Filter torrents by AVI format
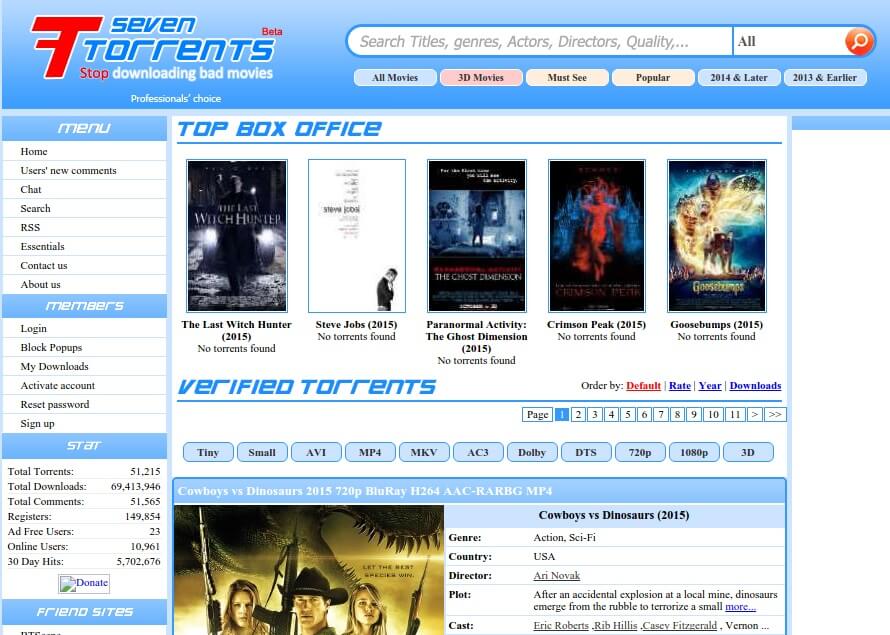Screen dimensions: 890x635 click(316, 452)
